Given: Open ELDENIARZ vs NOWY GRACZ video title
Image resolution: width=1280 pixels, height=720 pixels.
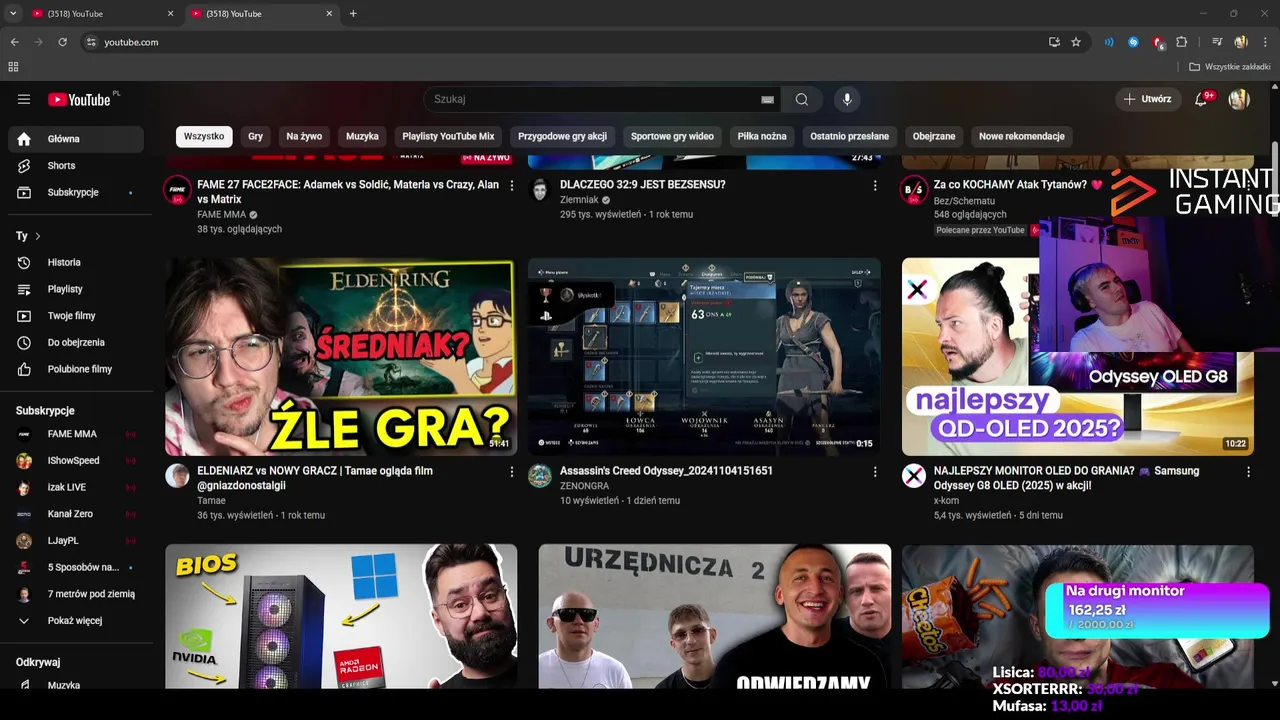Looking at the screenshot, I should tap(315, 478).
